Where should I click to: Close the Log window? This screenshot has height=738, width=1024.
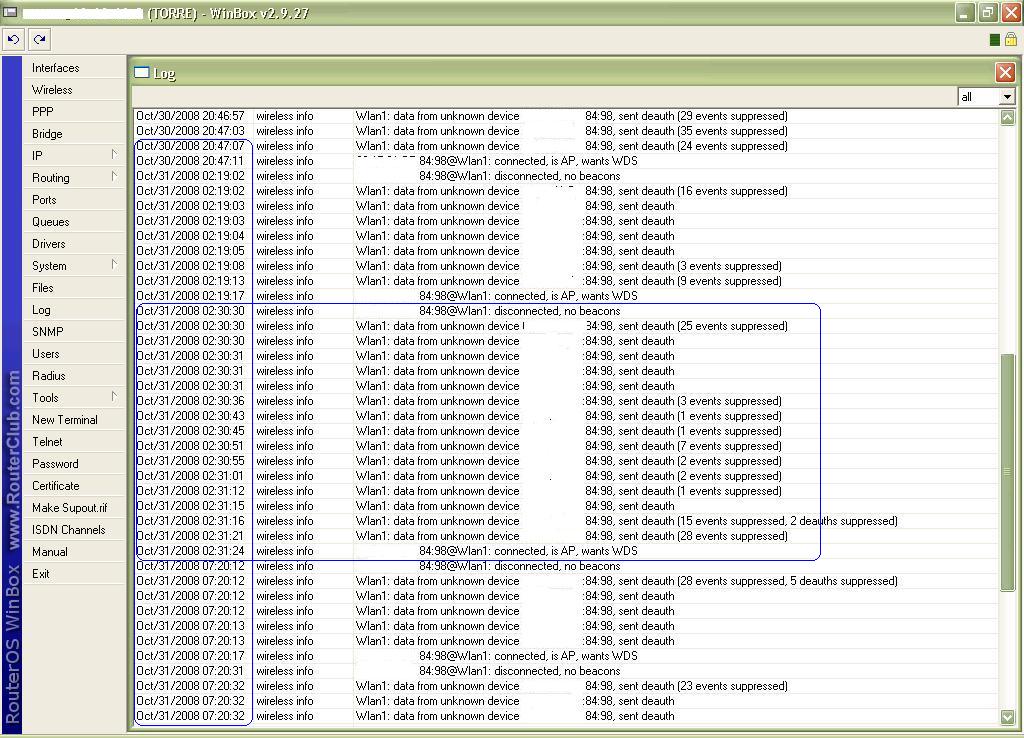1005,72
